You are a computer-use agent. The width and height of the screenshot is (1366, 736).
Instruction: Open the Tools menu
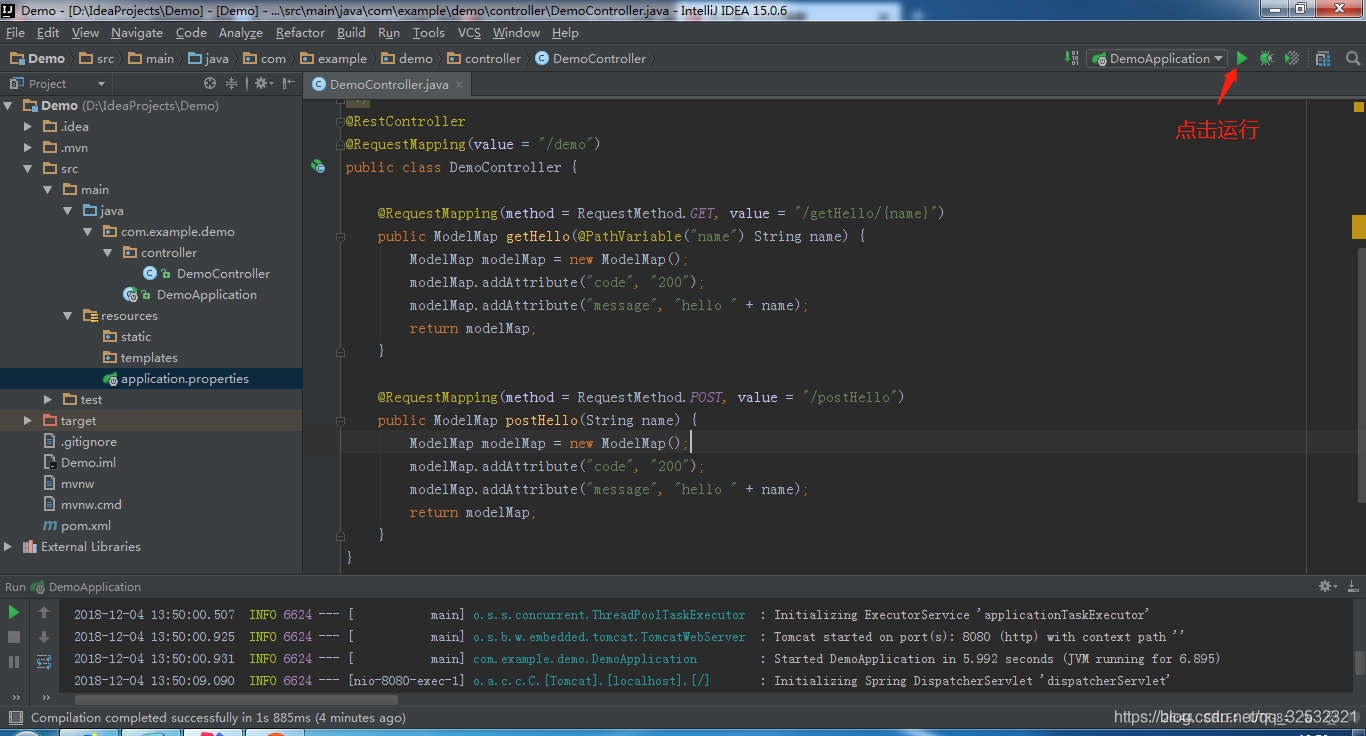[x=429, y=32]
